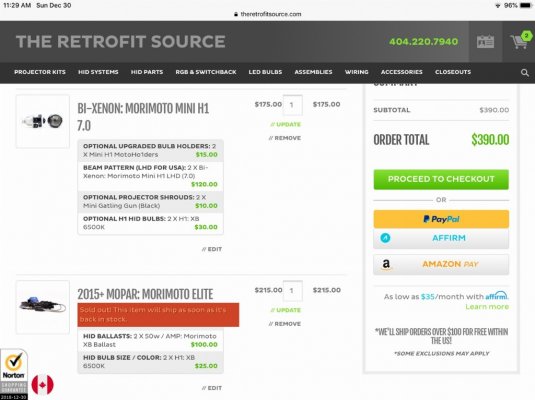
Task: Open the LED Bulbs menu
Action: click(265, 72)
